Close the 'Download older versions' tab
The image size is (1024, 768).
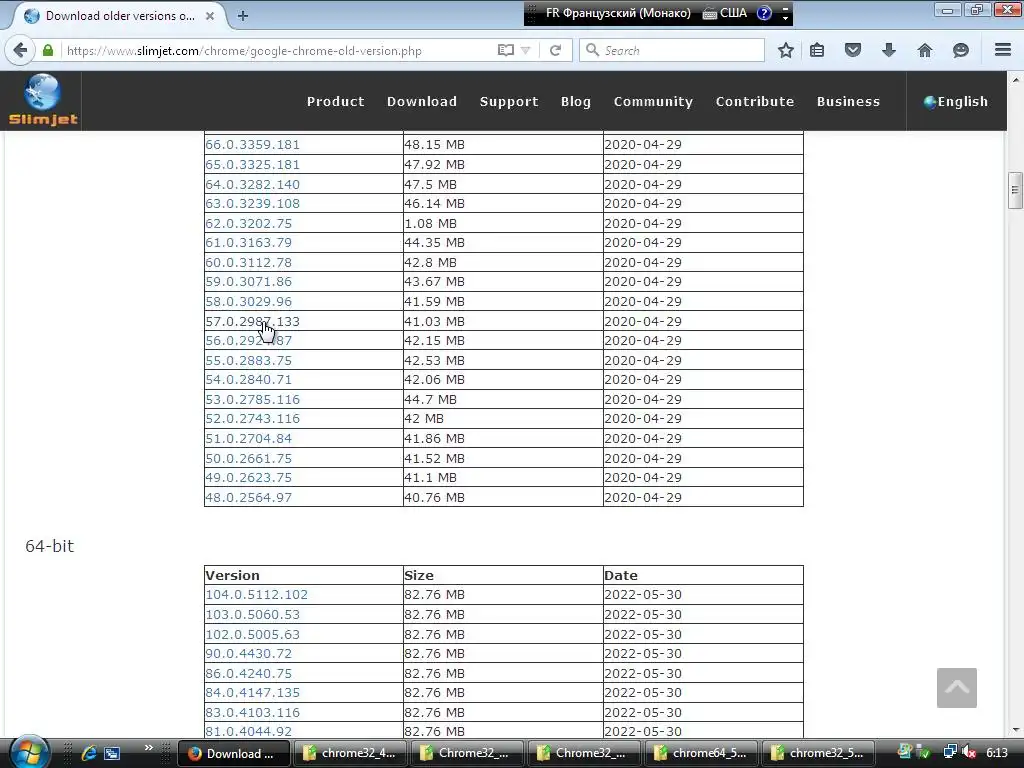[210, 16]
